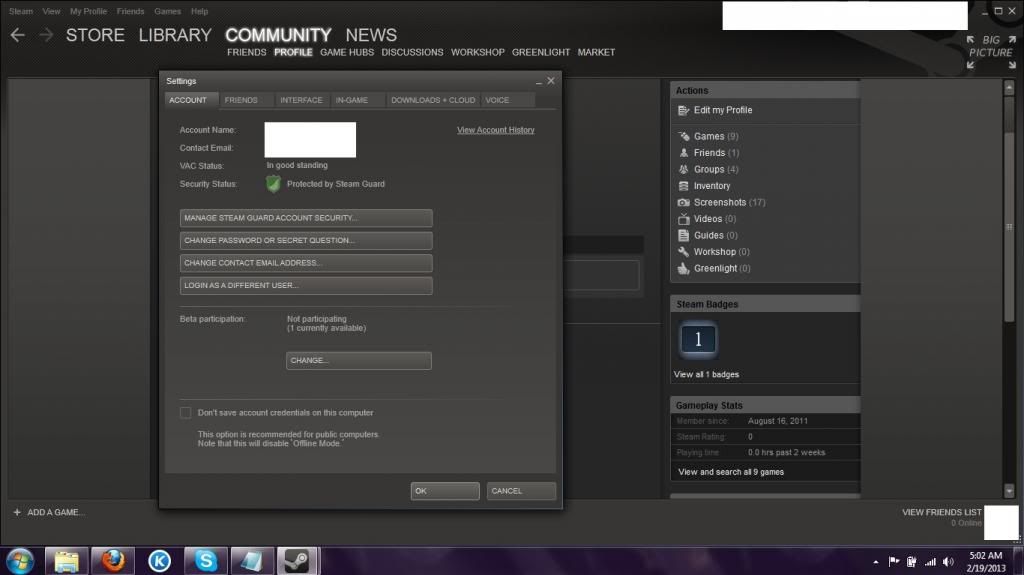Click scrollbar up arrow in profile page
1024x575 pixels.
[1009, 87]
